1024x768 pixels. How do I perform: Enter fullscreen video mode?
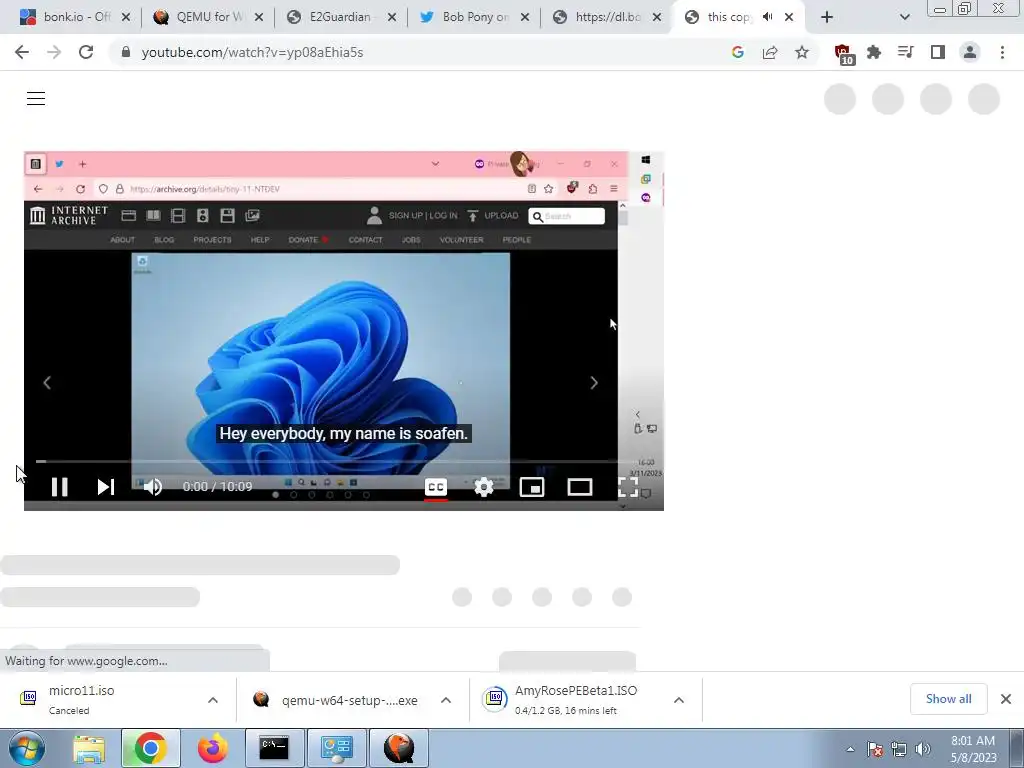coord(628,487)
